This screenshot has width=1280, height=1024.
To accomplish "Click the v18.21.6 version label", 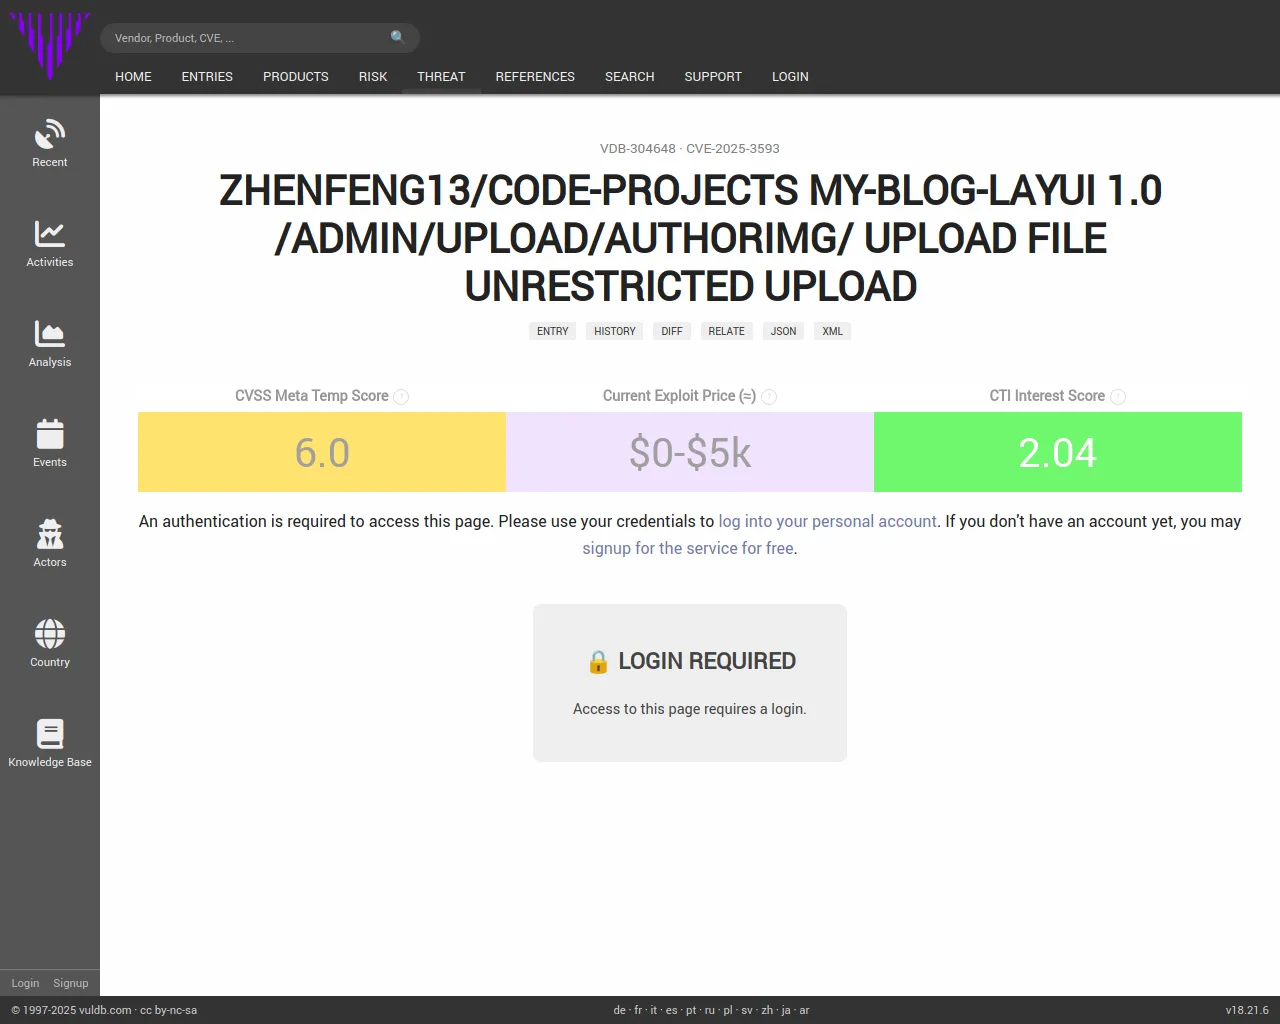I will point(1247,1010).
